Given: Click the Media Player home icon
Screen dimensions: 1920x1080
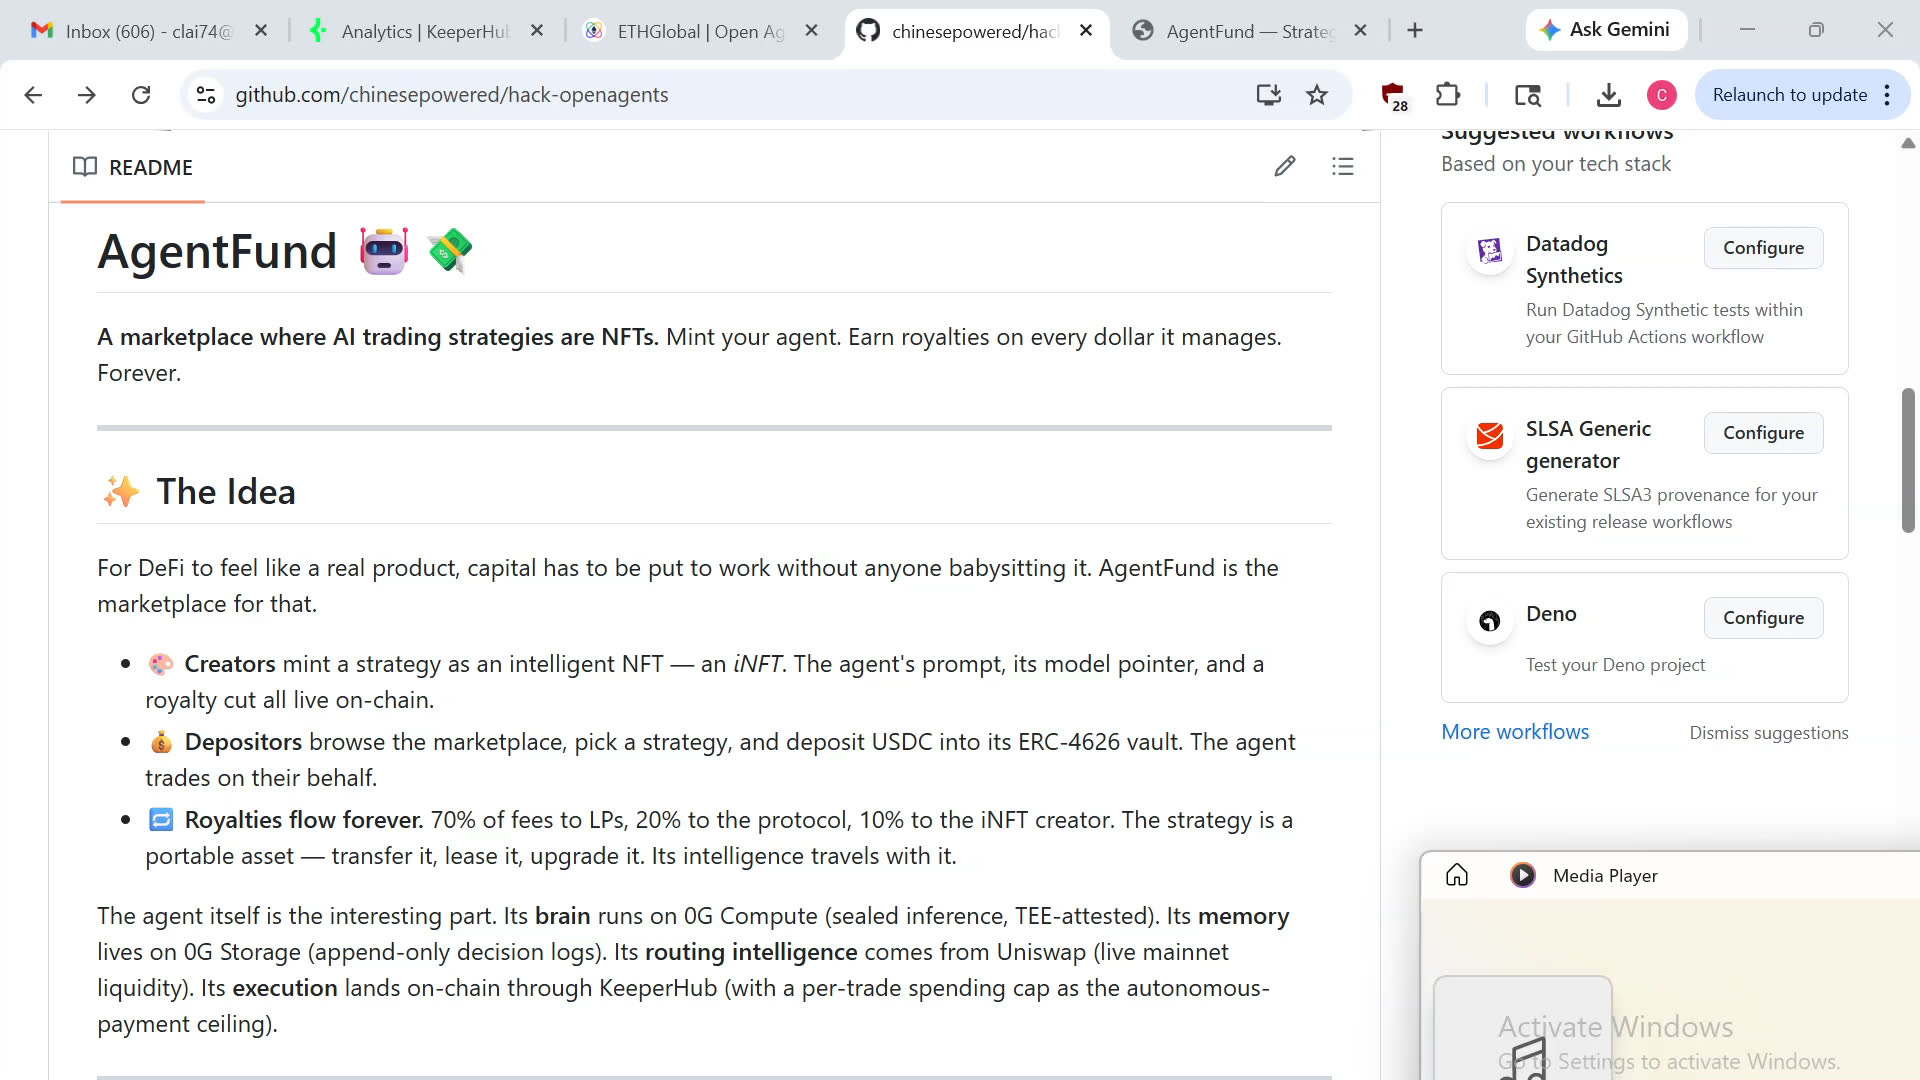Looking at the screenshot, I should [x=1457, y=875].
